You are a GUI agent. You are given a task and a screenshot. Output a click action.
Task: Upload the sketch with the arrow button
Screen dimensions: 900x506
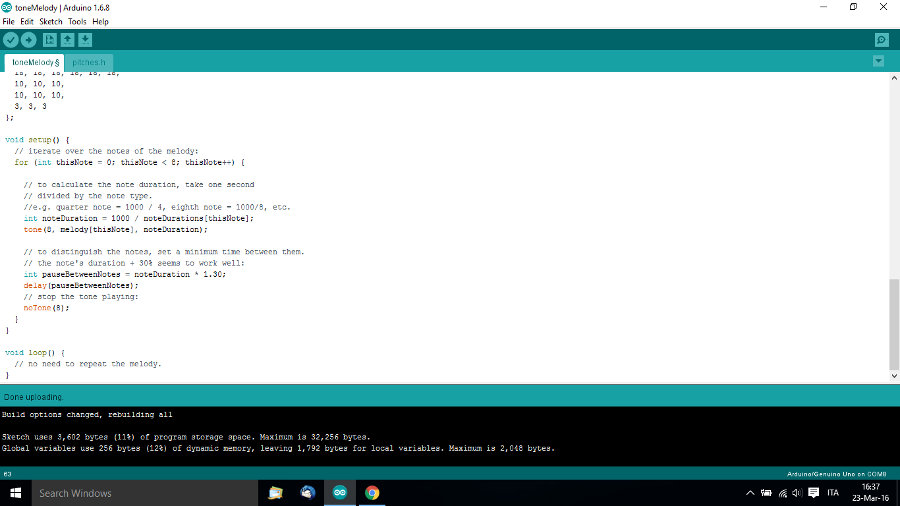pyautogui.click(x=28, y=40)
